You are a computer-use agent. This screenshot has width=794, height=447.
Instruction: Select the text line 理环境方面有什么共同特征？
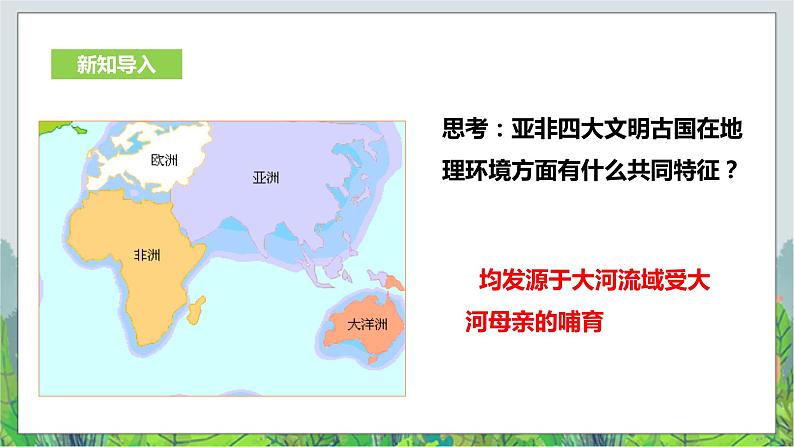595,173
